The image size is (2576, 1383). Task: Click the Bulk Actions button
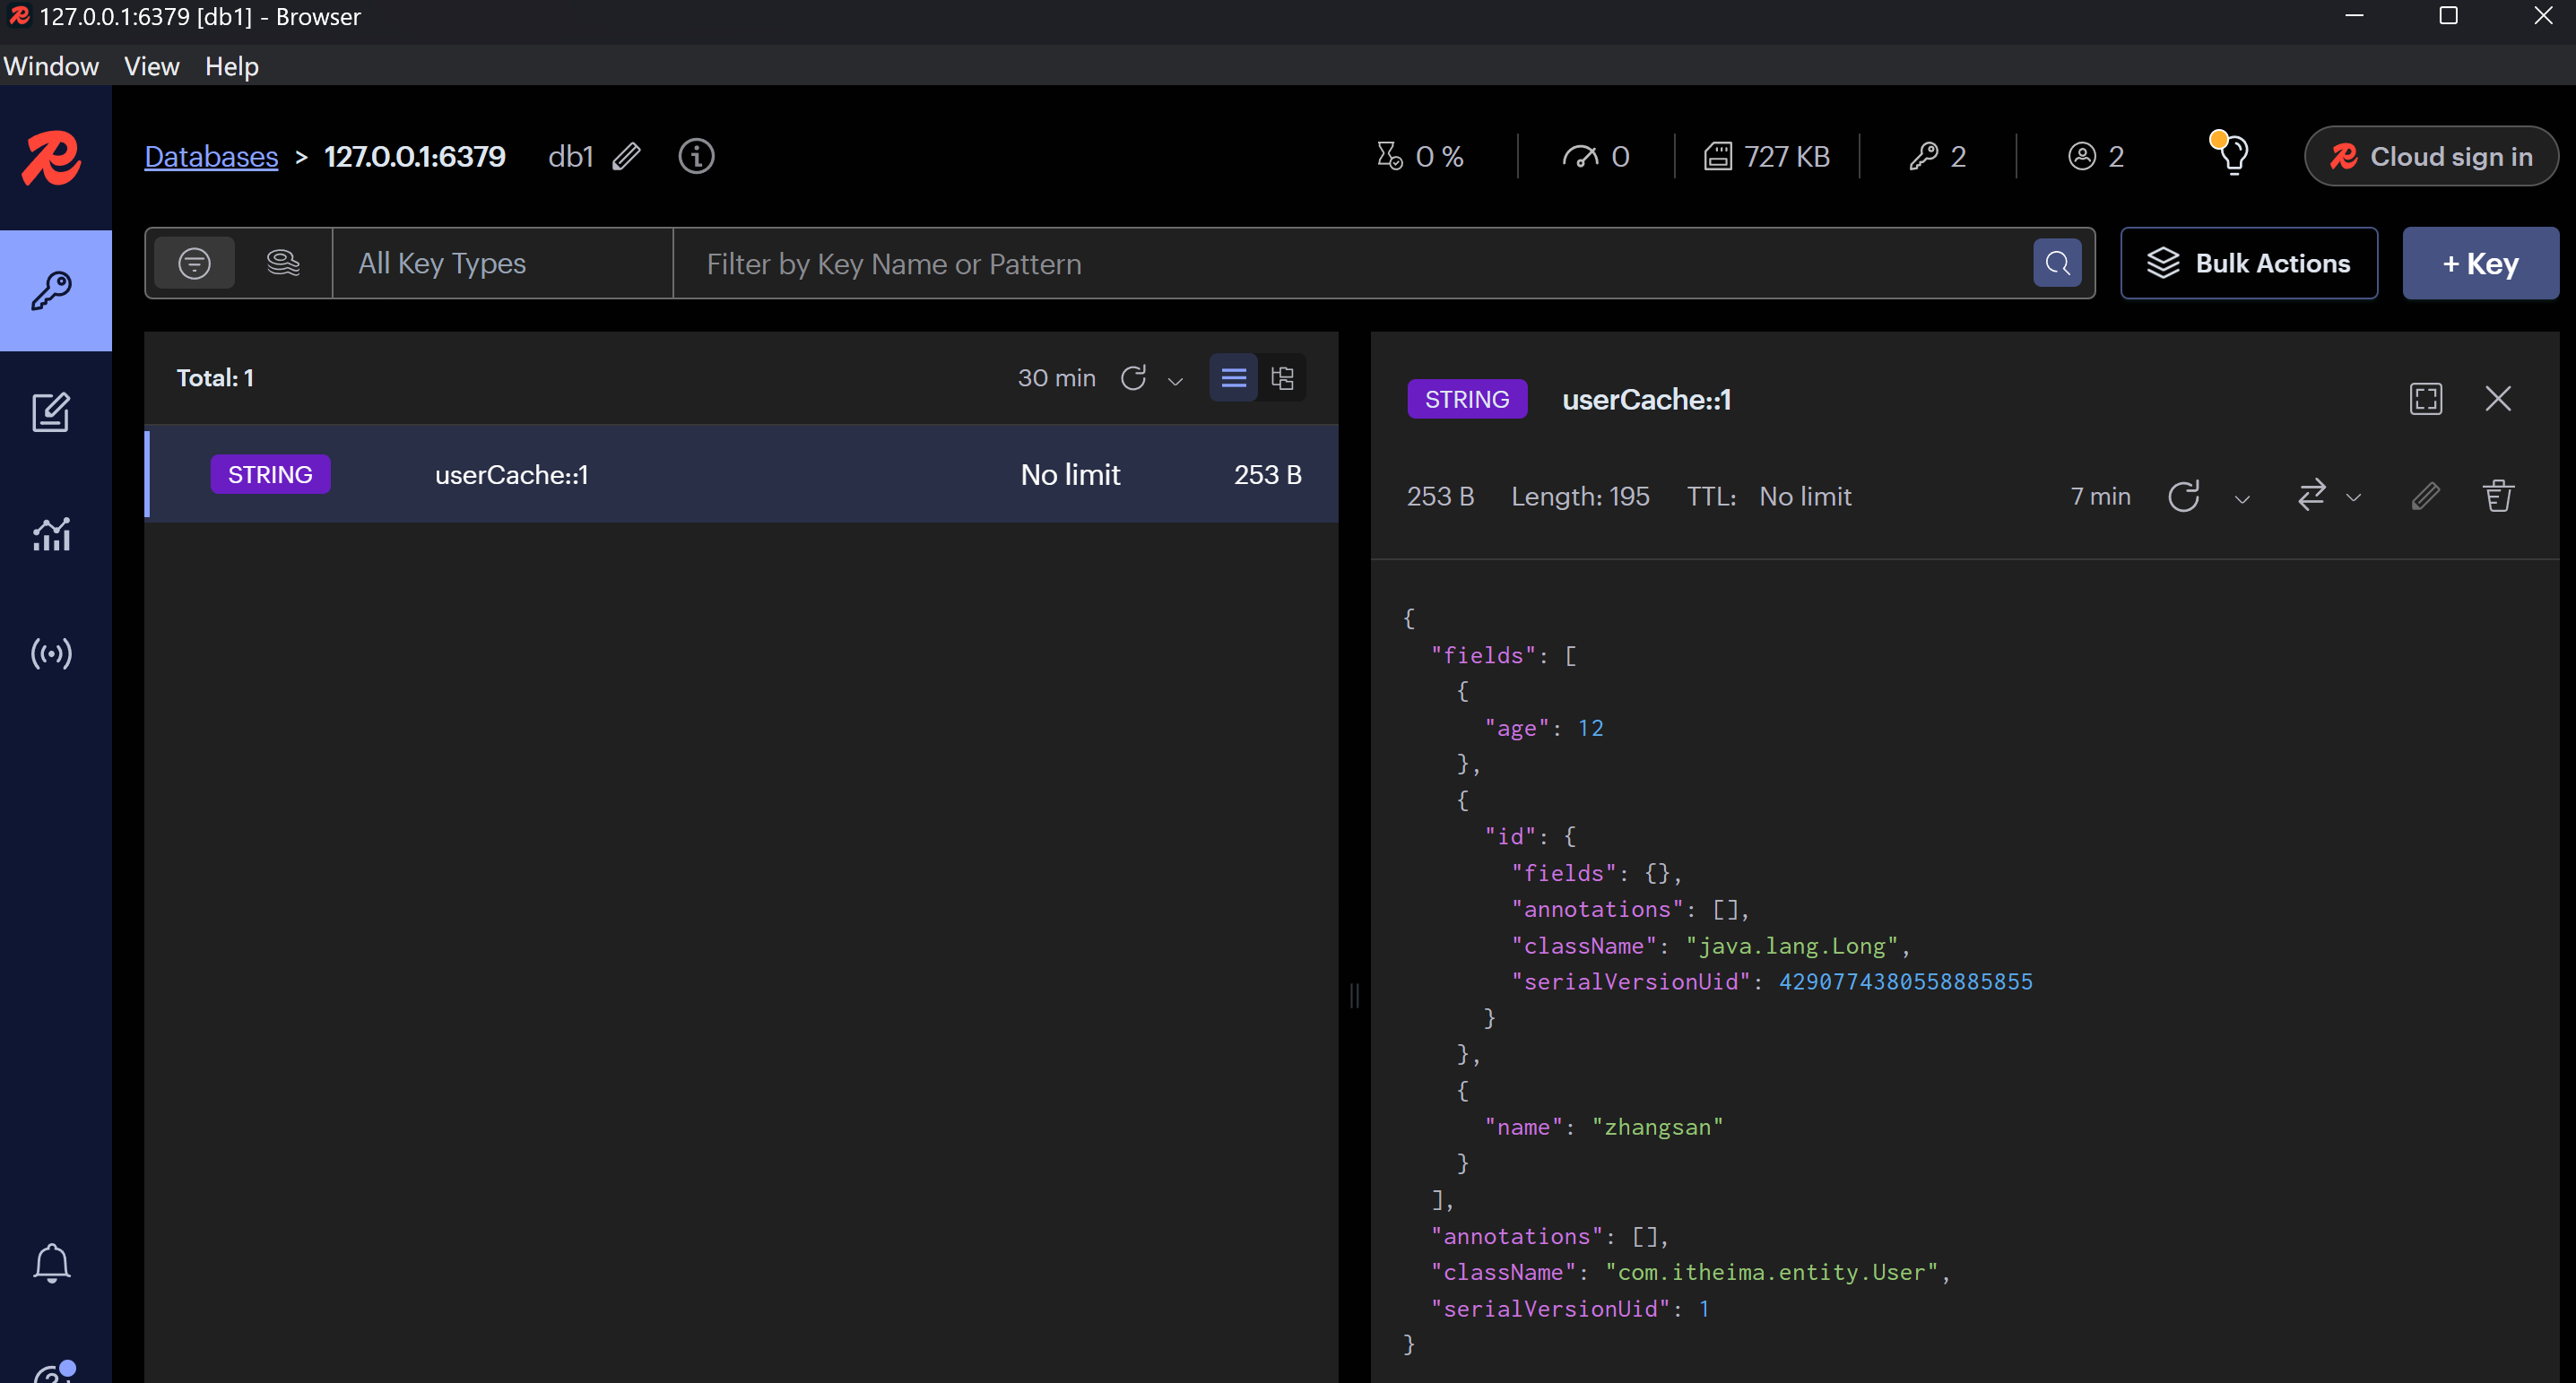(x=2248, y=263)
